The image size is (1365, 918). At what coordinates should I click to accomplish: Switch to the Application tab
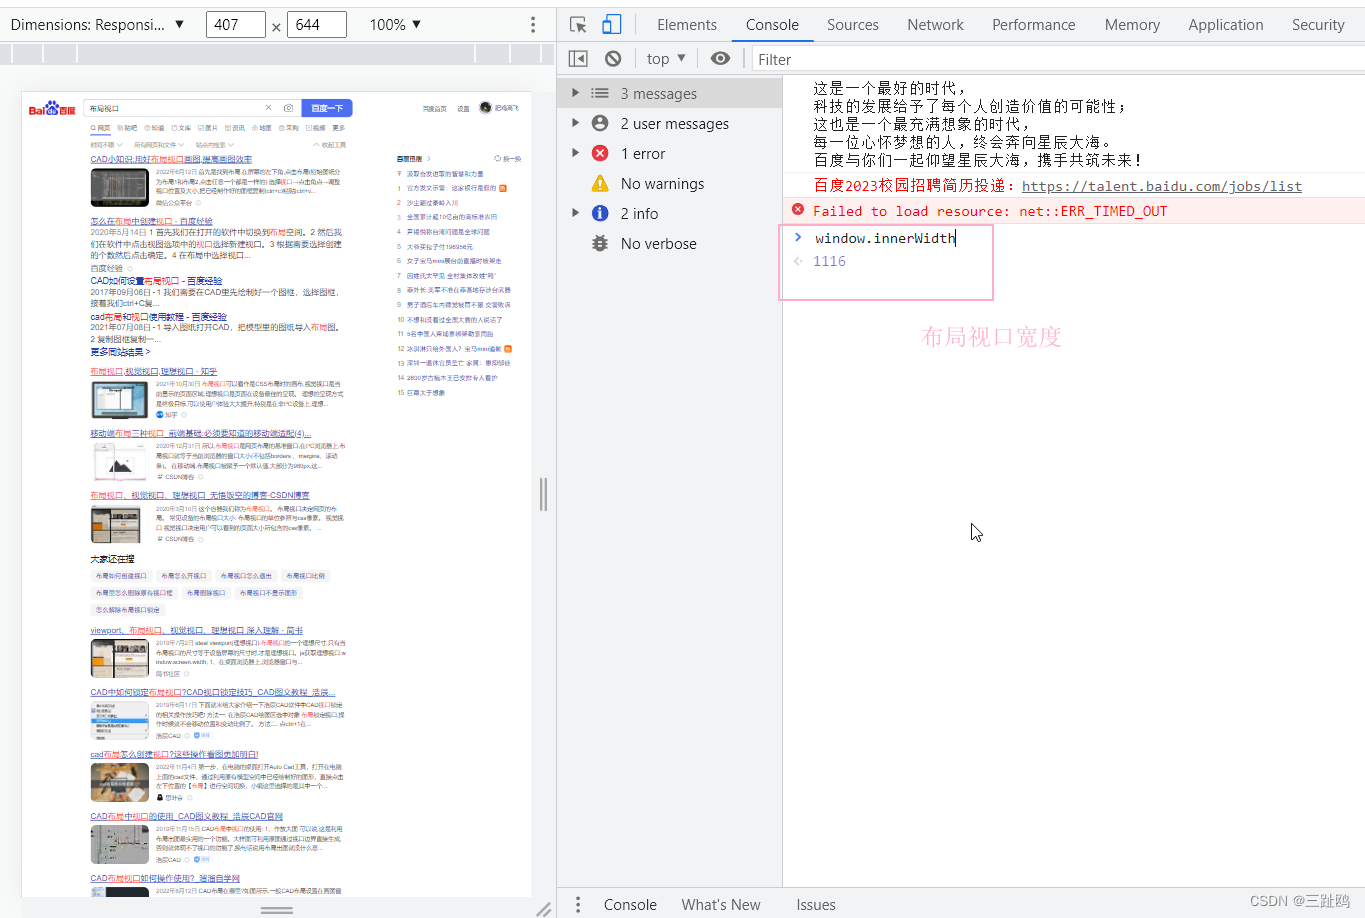1226,25
